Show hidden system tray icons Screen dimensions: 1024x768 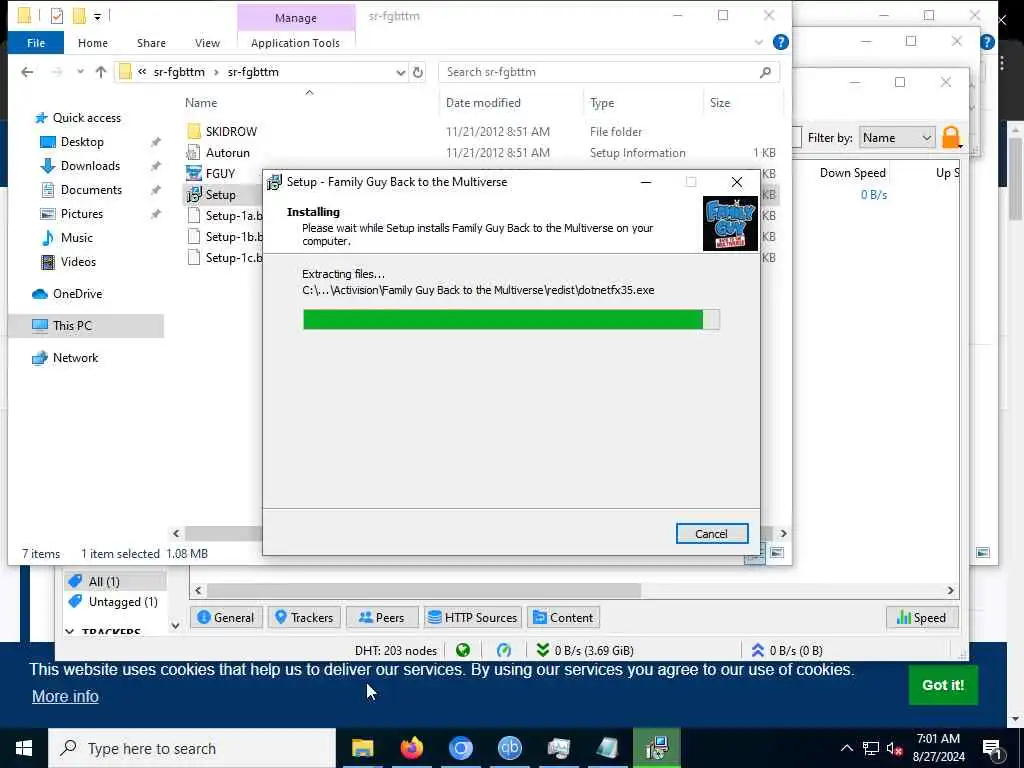click(846, 748)
